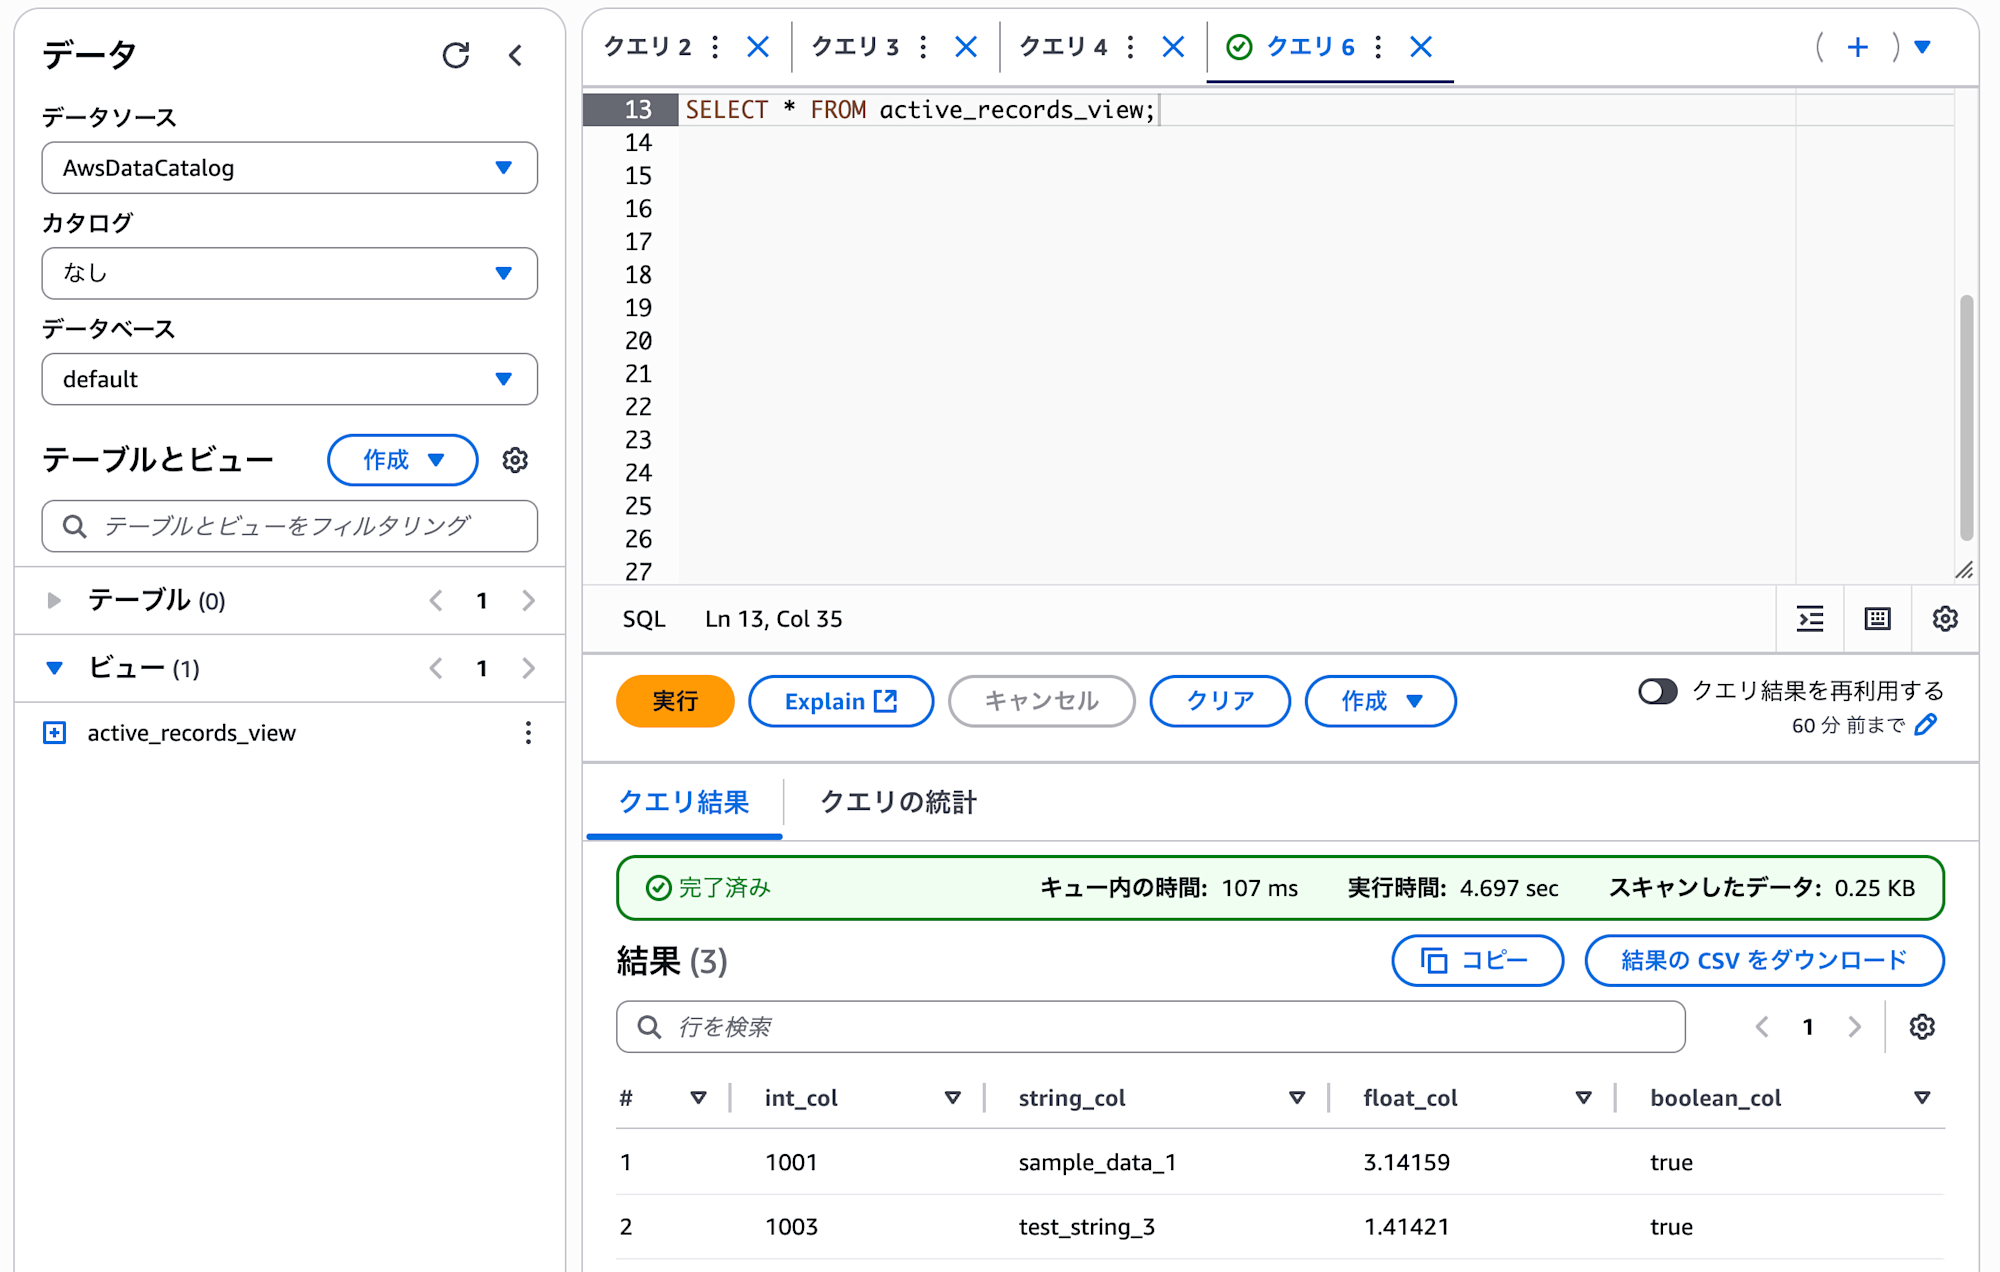Click the editor vertical scrollbar
The height and width of the screenshot is (1272, 2000).
coord(1966,417)
